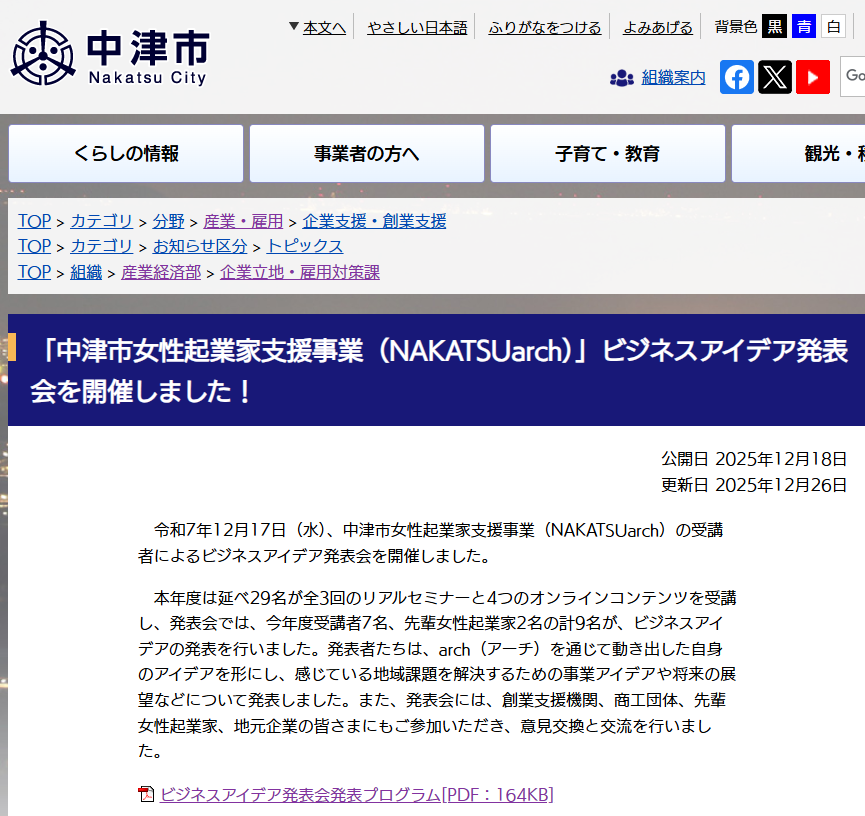Open the くらしの情報 menu tab

(x=126, y=153)
